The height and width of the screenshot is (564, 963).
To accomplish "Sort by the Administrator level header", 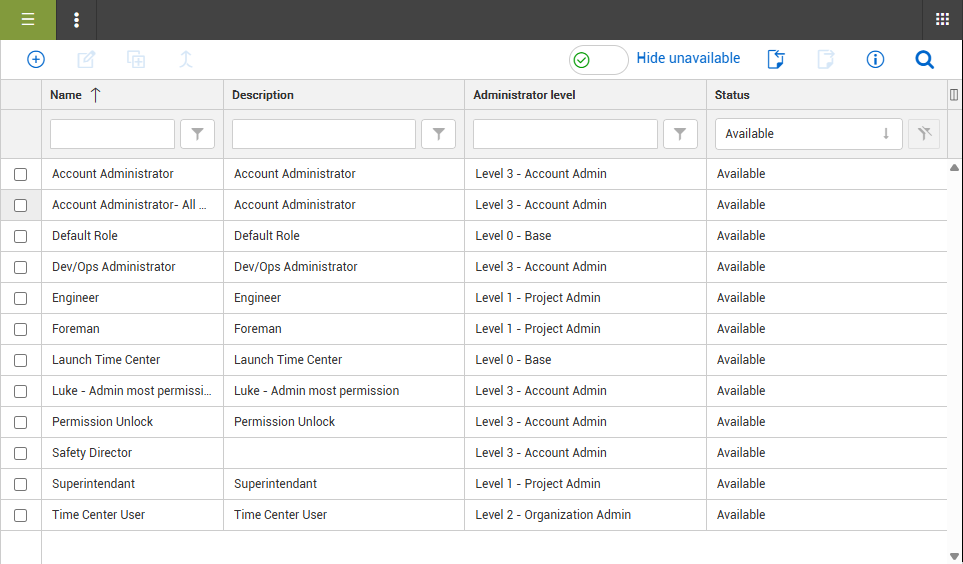I will coord(538,95).
